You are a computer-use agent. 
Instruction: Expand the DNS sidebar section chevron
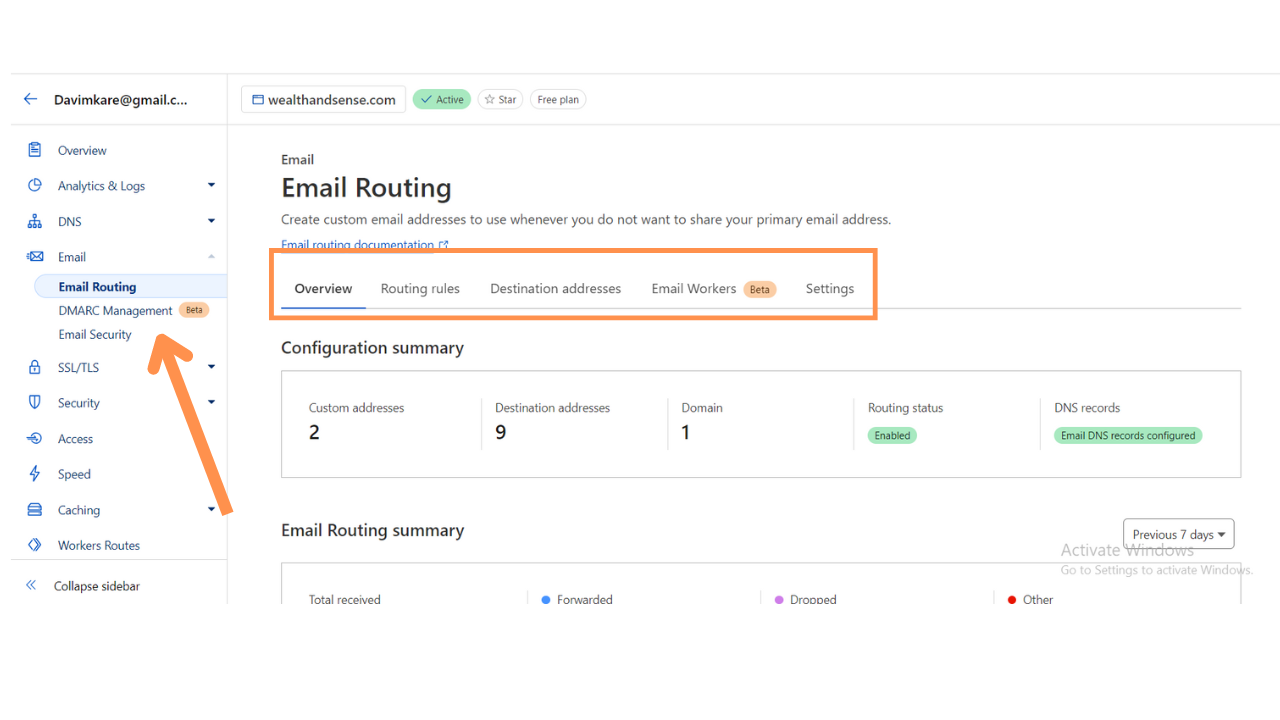(211, 221)
